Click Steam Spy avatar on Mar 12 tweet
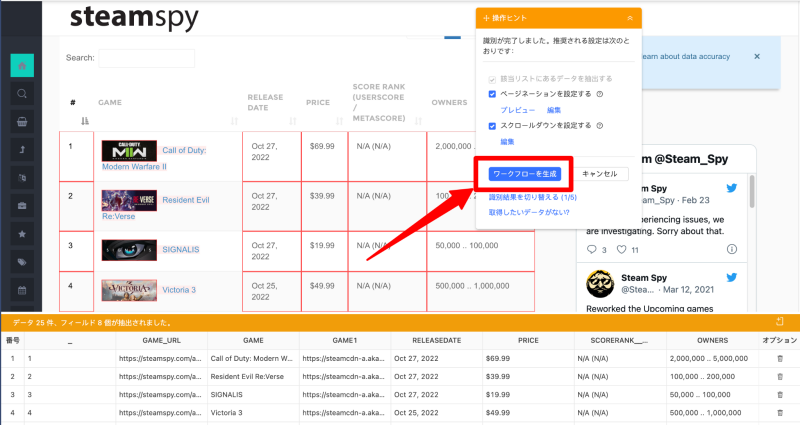Image resolution: width=800 pixels, height=425 pixels. [600, 284]
